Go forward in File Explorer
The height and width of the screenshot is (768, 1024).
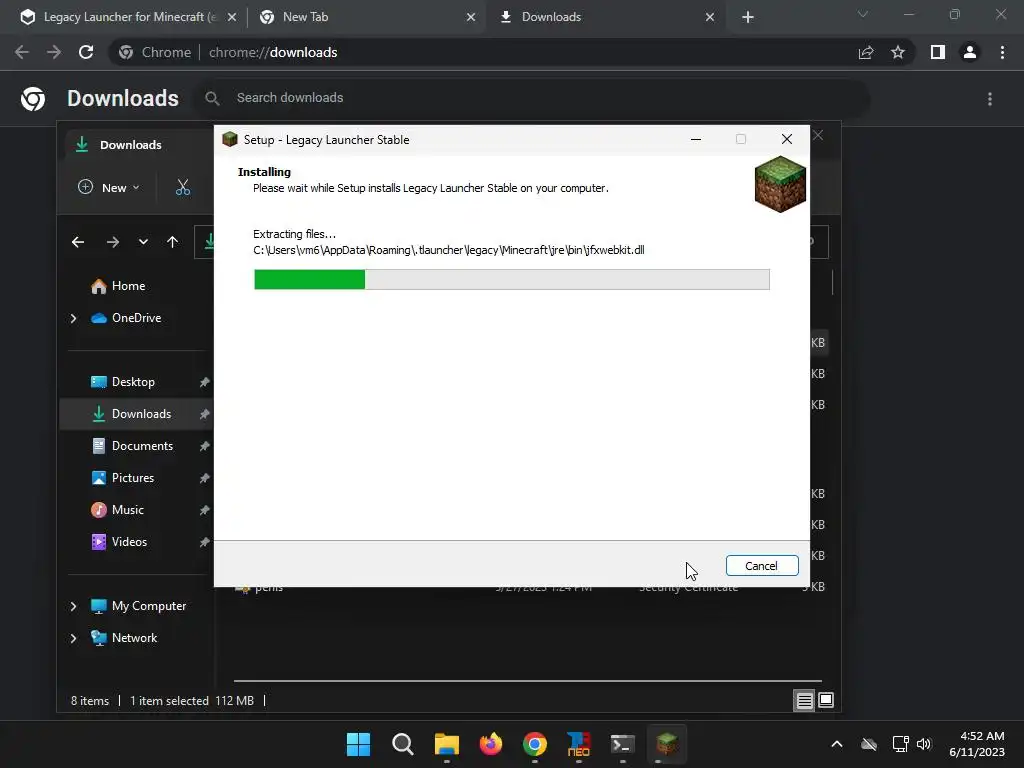tap(113, 242)
